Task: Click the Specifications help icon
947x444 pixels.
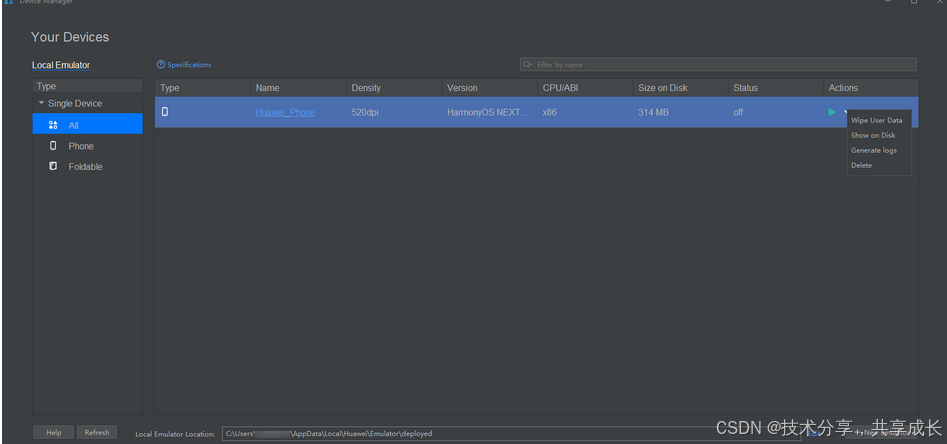Action: pos(161,65)
